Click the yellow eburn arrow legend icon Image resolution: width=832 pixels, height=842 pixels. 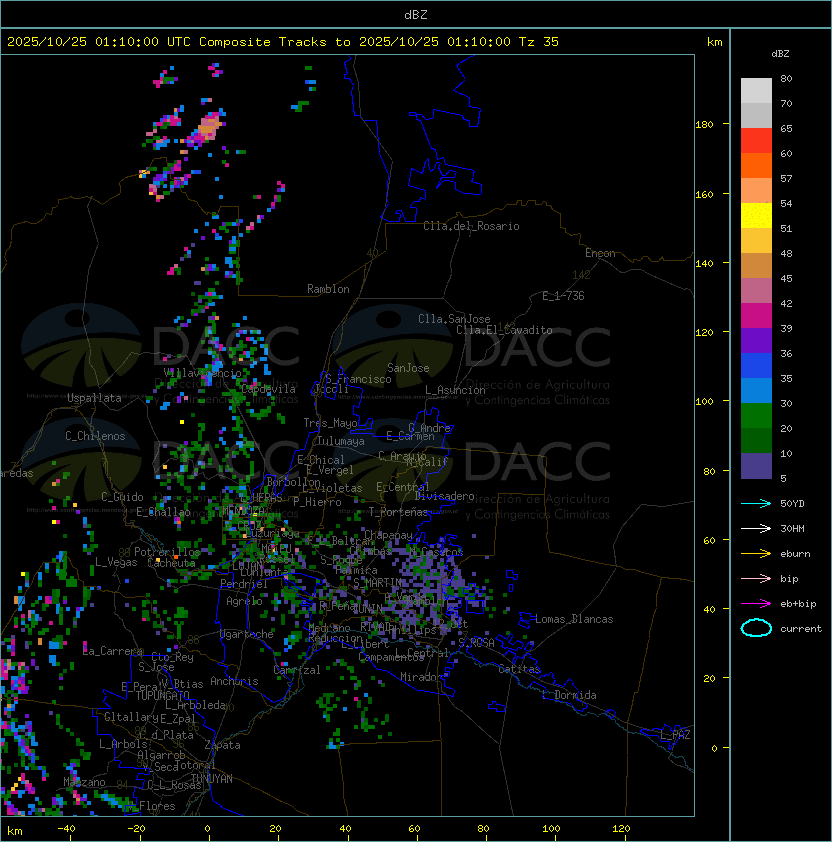pos(756,554)
